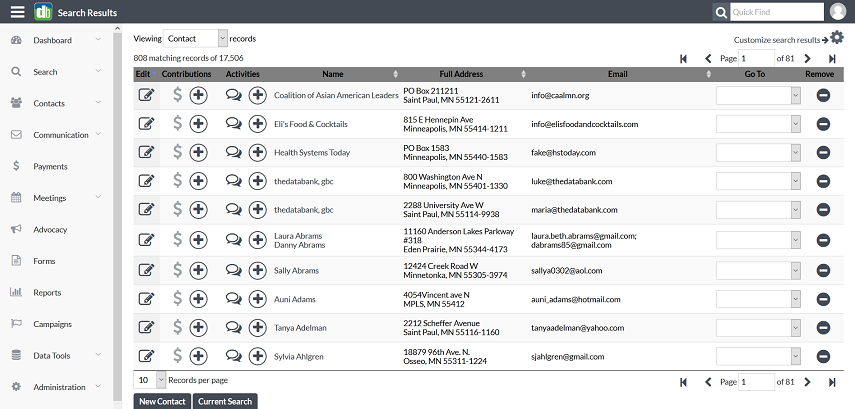Remove Tanya Adelman from results
855x409 pixels.
[823, 328]
